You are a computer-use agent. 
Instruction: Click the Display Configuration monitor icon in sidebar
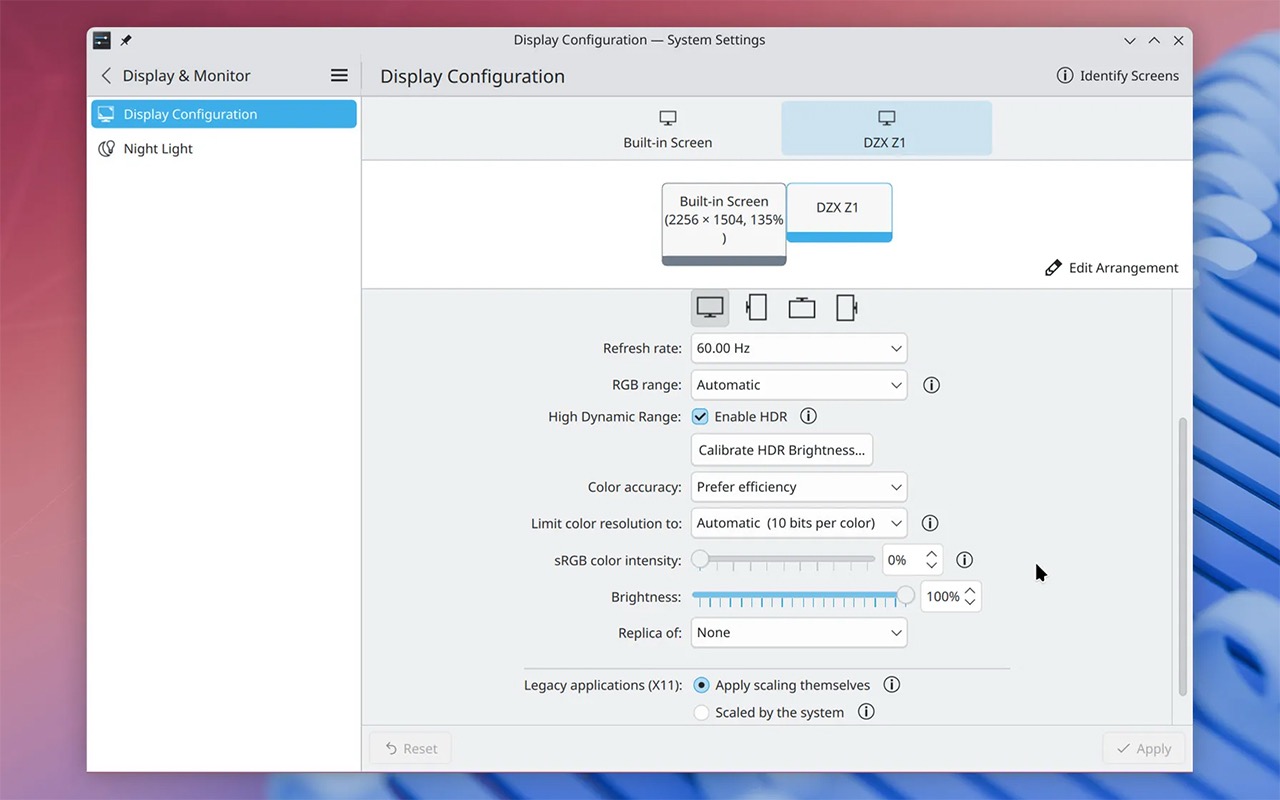click(106, 114)
